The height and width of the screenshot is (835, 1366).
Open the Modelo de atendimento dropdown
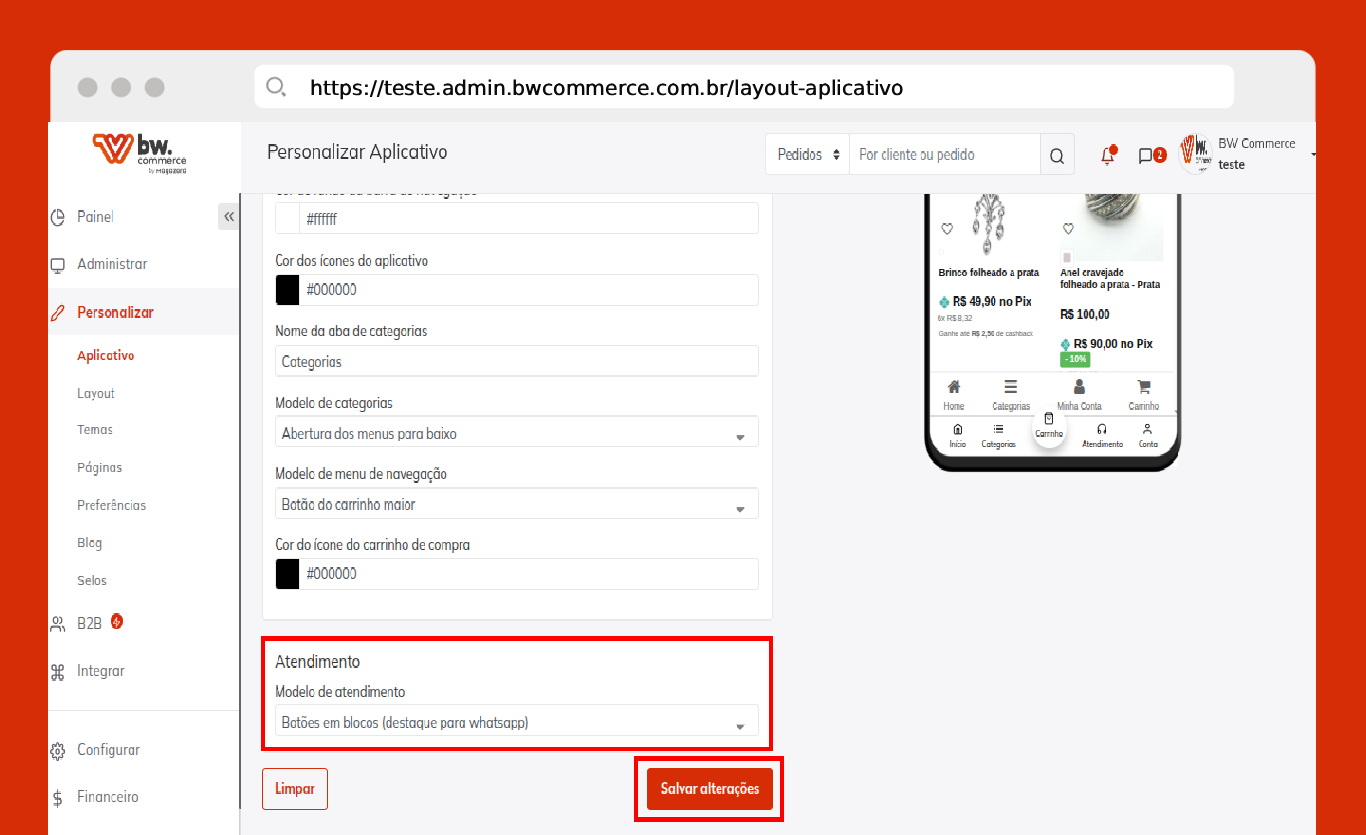(x=516, y=722)
